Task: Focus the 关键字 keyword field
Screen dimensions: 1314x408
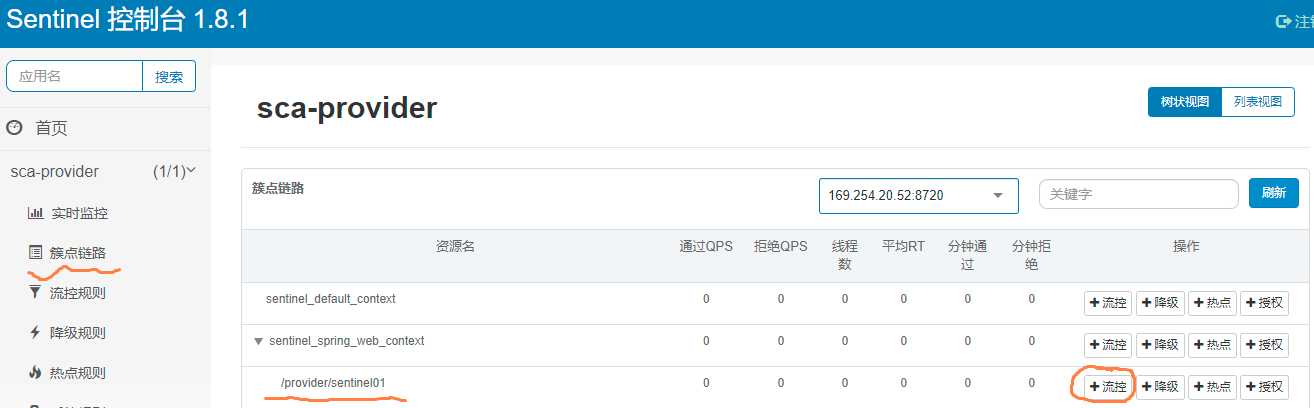Action: click(1139, 194)
